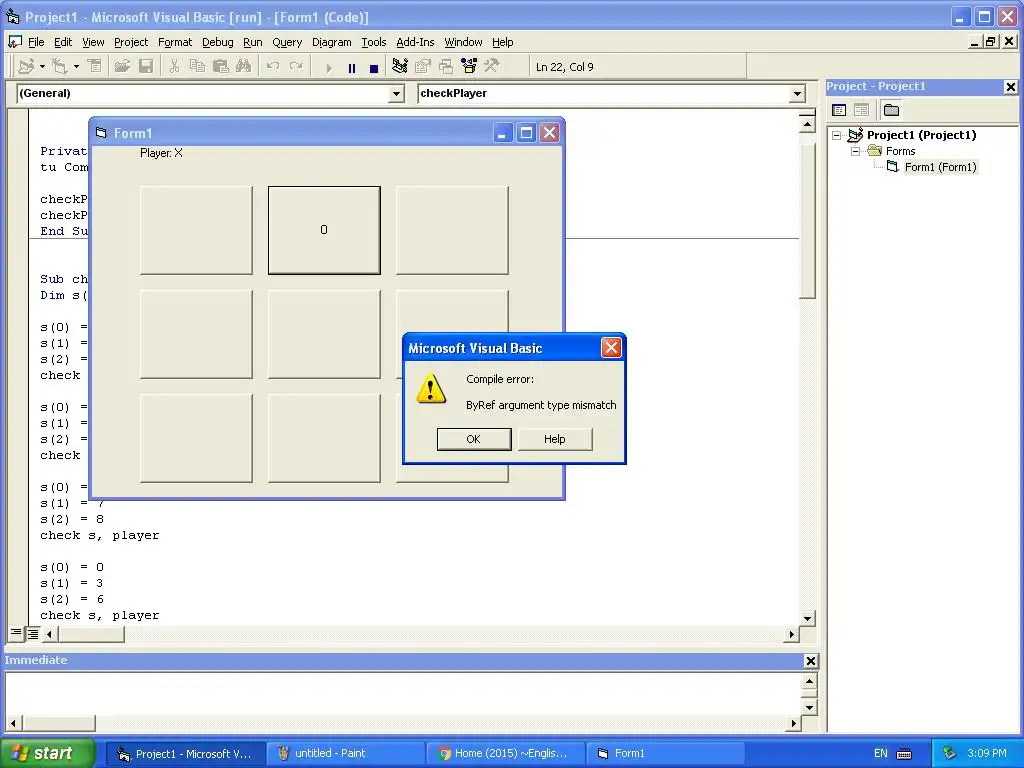
Task: Click code window scroll-right arrow
Action: (792, 633)
